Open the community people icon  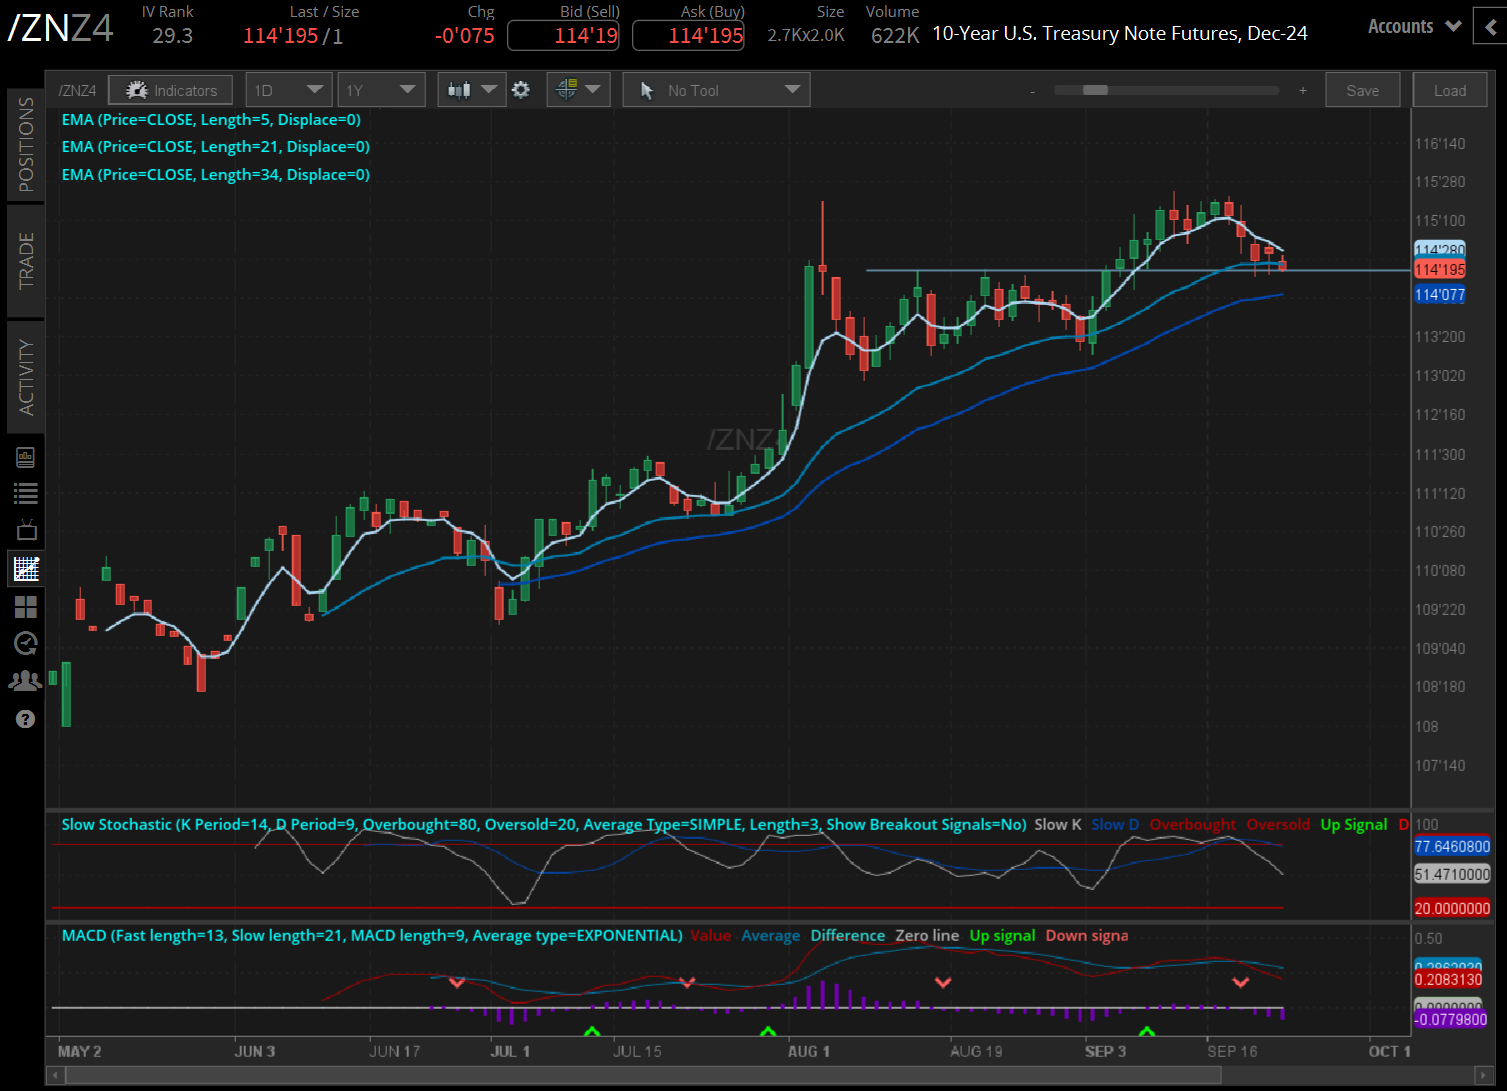(26, 680)
